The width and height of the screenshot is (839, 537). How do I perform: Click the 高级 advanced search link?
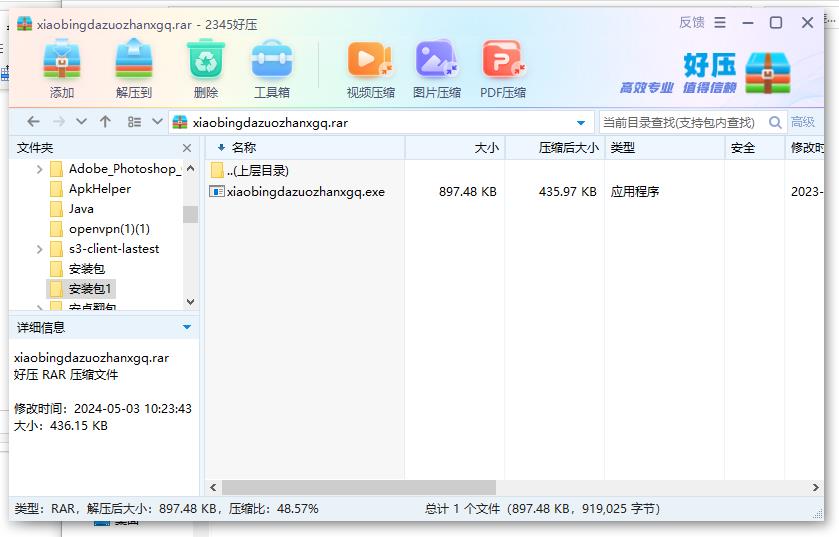coord(803,122)
